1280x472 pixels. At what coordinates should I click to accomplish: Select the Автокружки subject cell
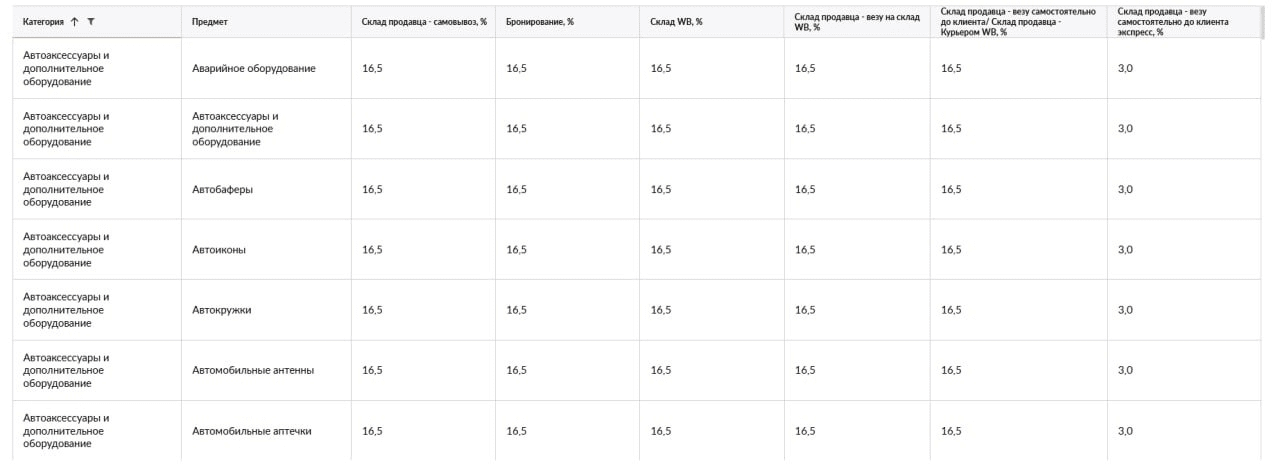221,310
